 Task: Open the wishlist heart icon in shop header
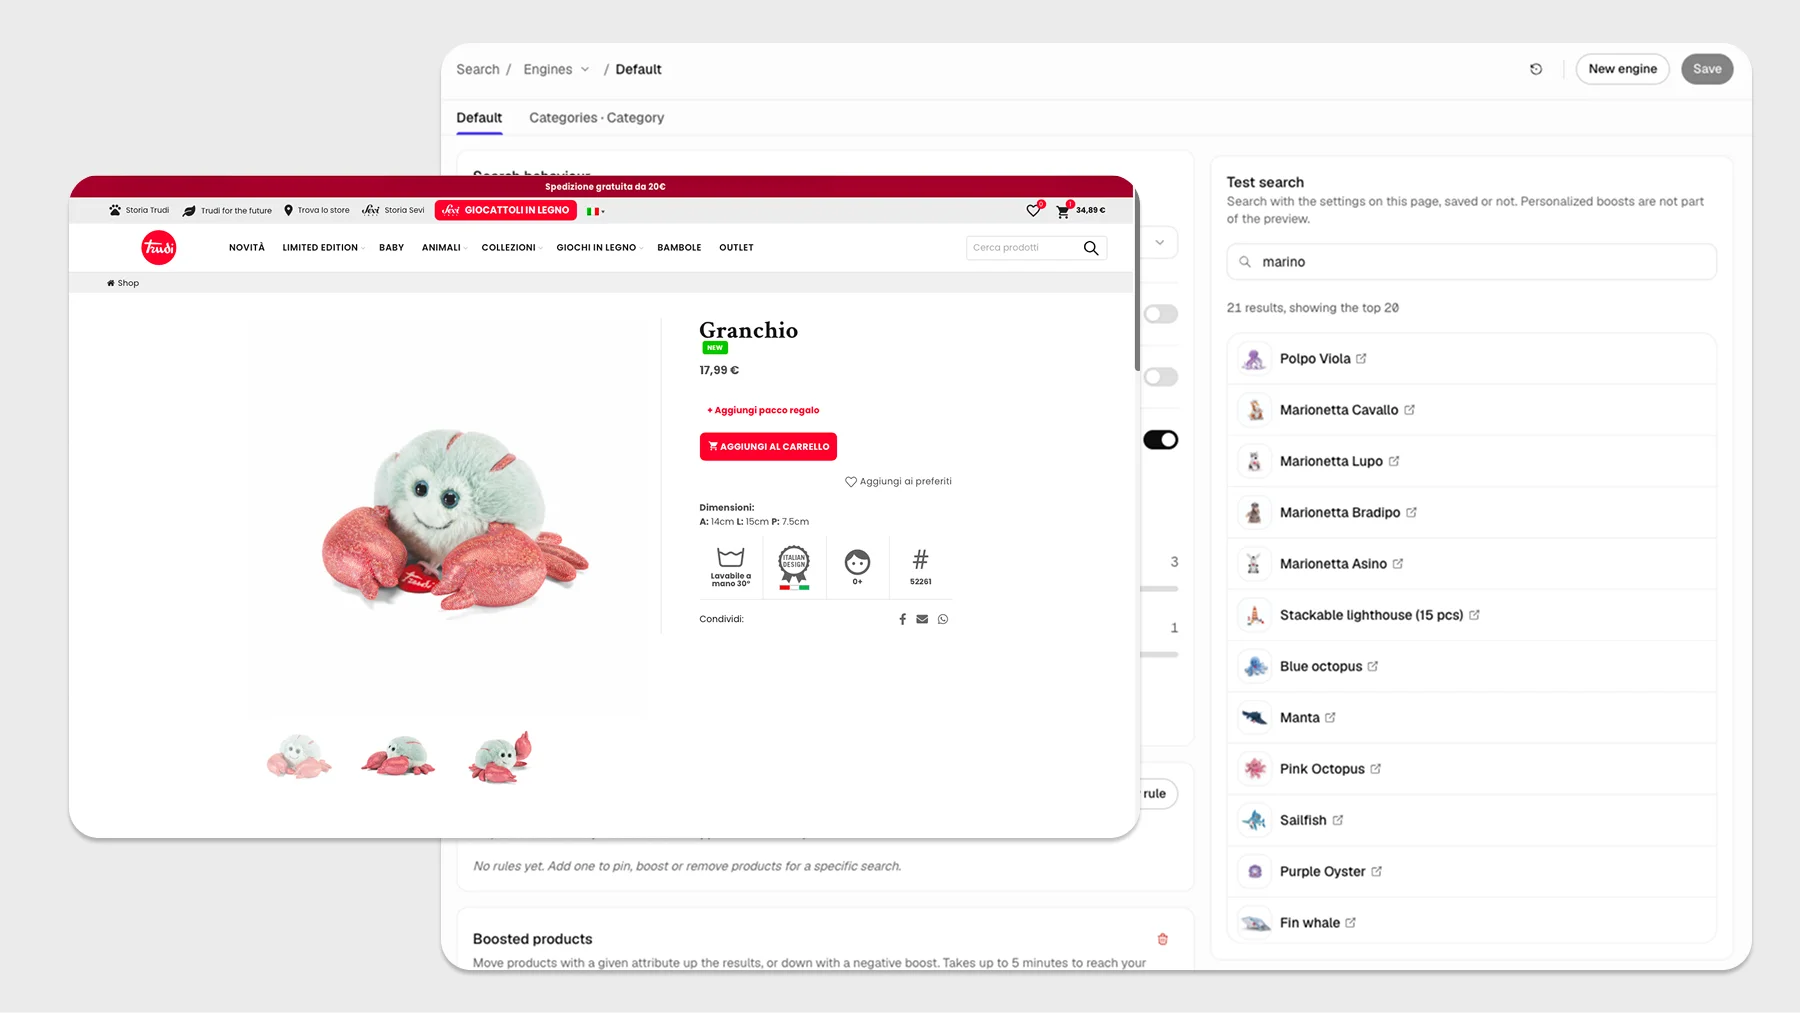pyautogui.click(x=1034, y=210)
